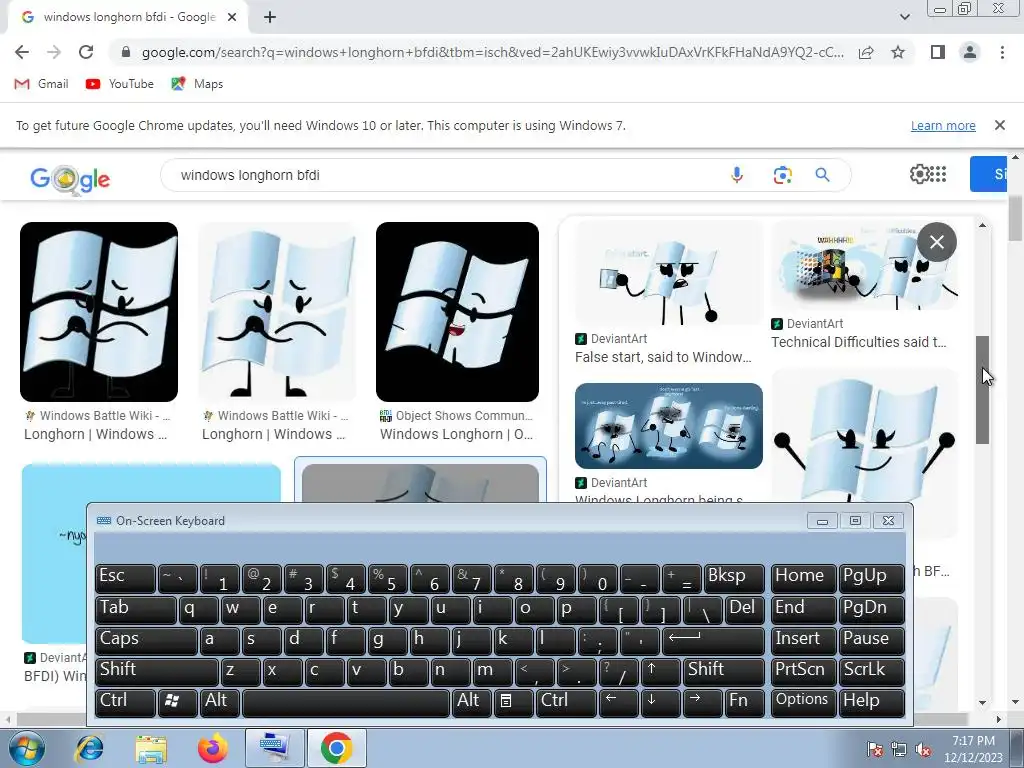Viewport: 1024px width, 768px height.
Task: Click the Help key on On-Screen Keyboard
Action: 871,702
